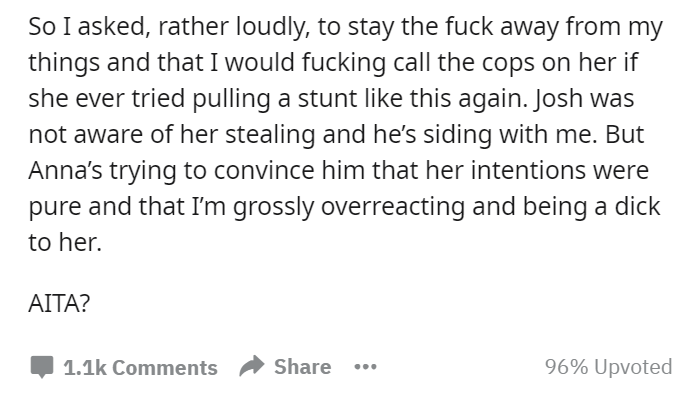Click the word "Anna's" in the post
Screen dimensions: 687x401
coord(65,170)
